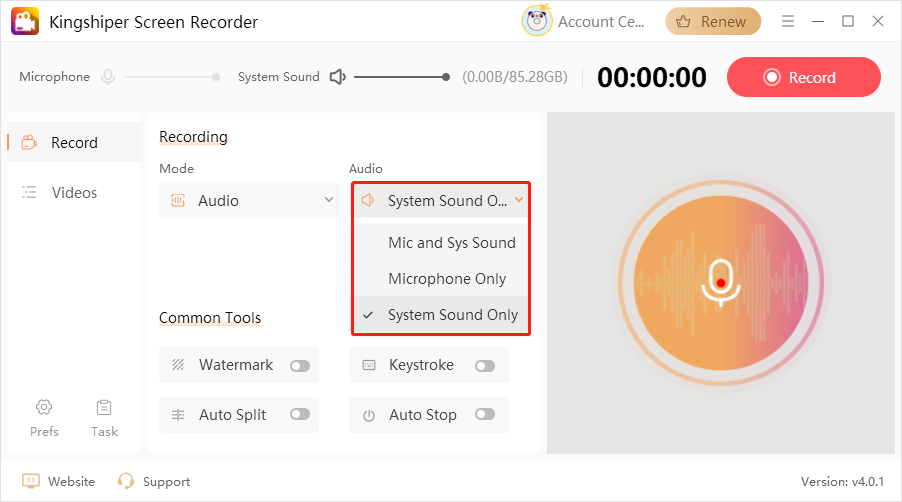Select System Sound Only option
This screenshot has width=902, height=502.
442,315
